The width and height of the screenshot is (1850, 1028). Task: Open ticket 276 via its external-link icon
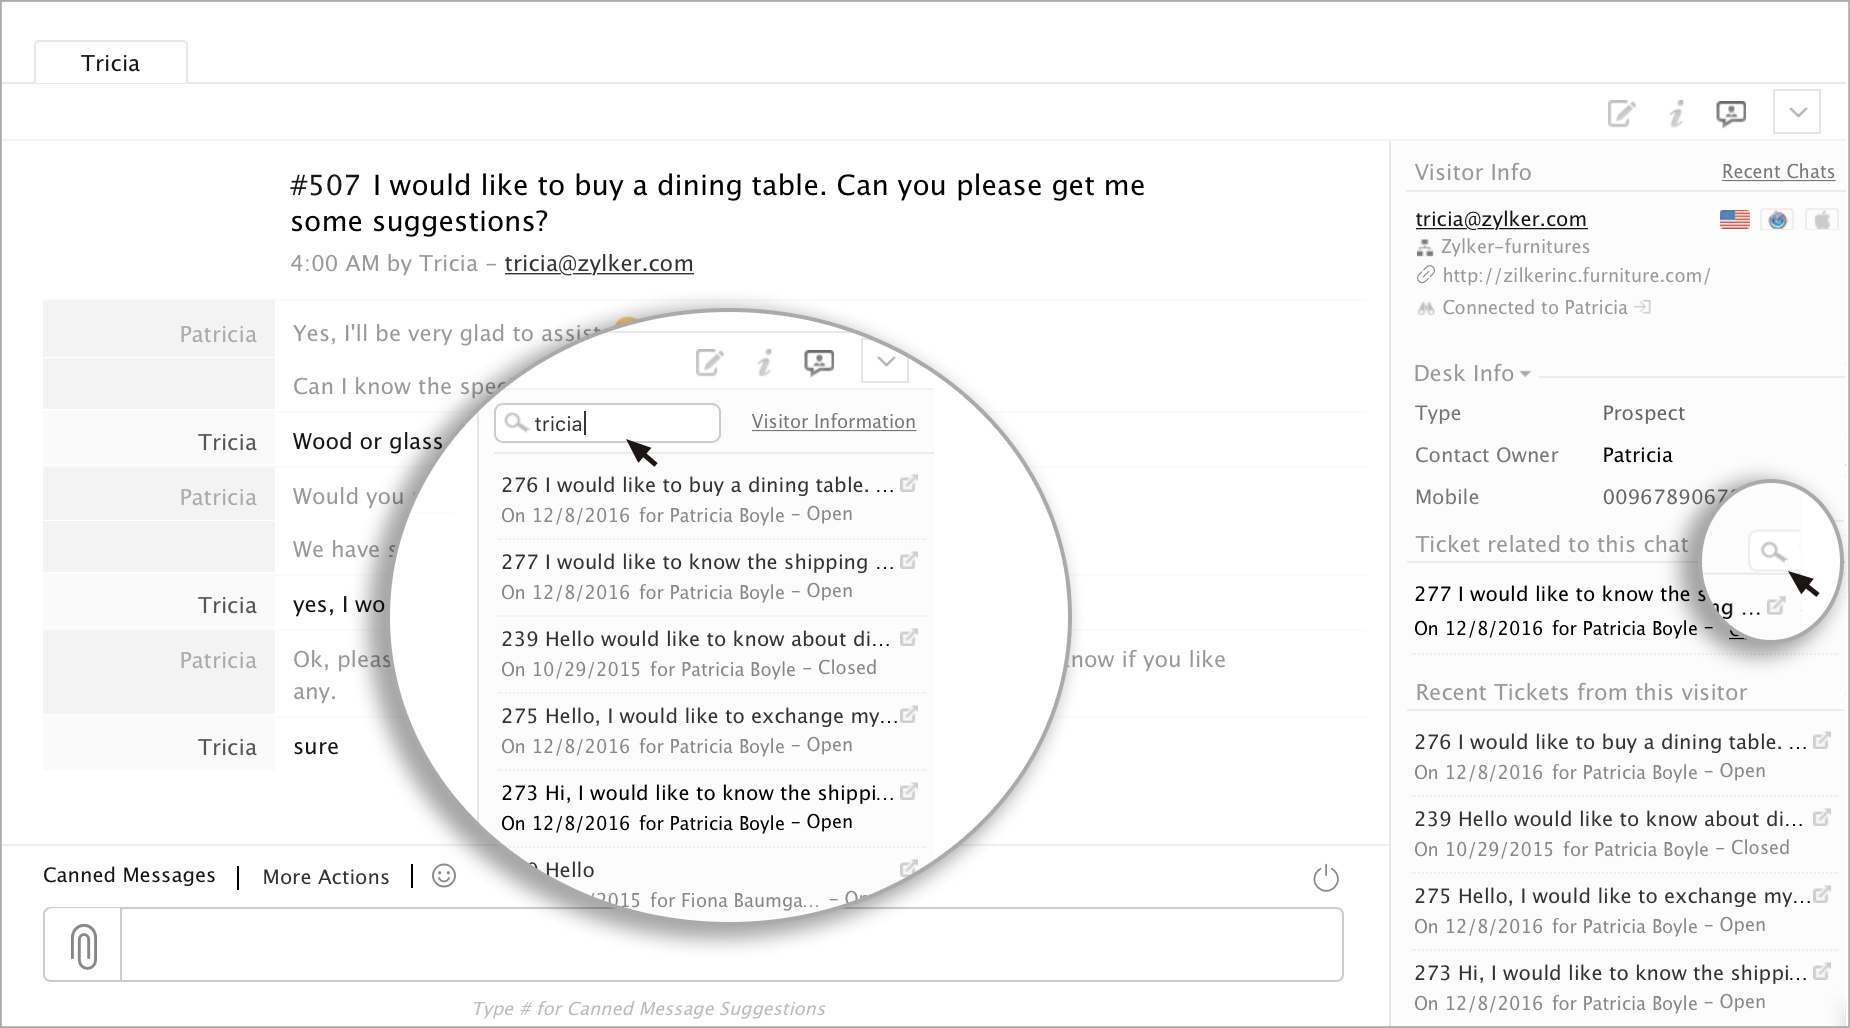click(1822, 741)
